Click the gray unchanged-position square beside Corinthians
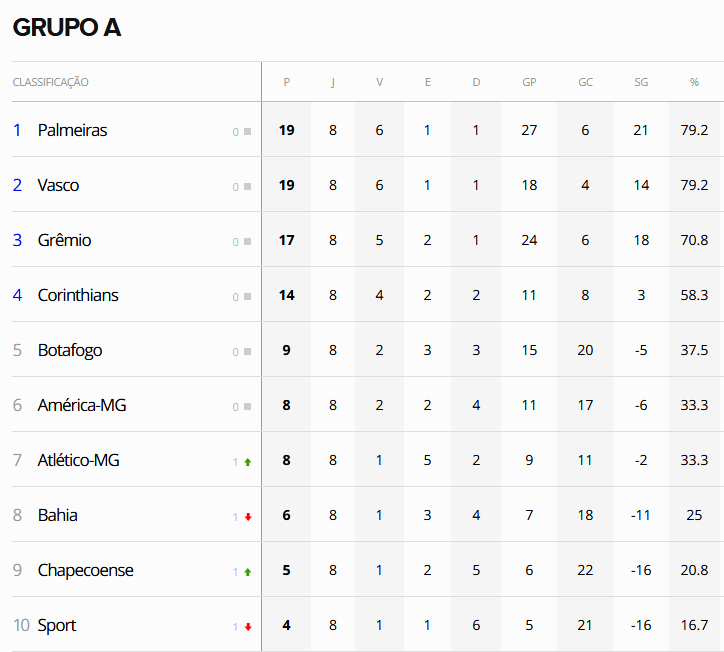Image resolution: width=724 pixels, height=652 pixels. (247, 296)
